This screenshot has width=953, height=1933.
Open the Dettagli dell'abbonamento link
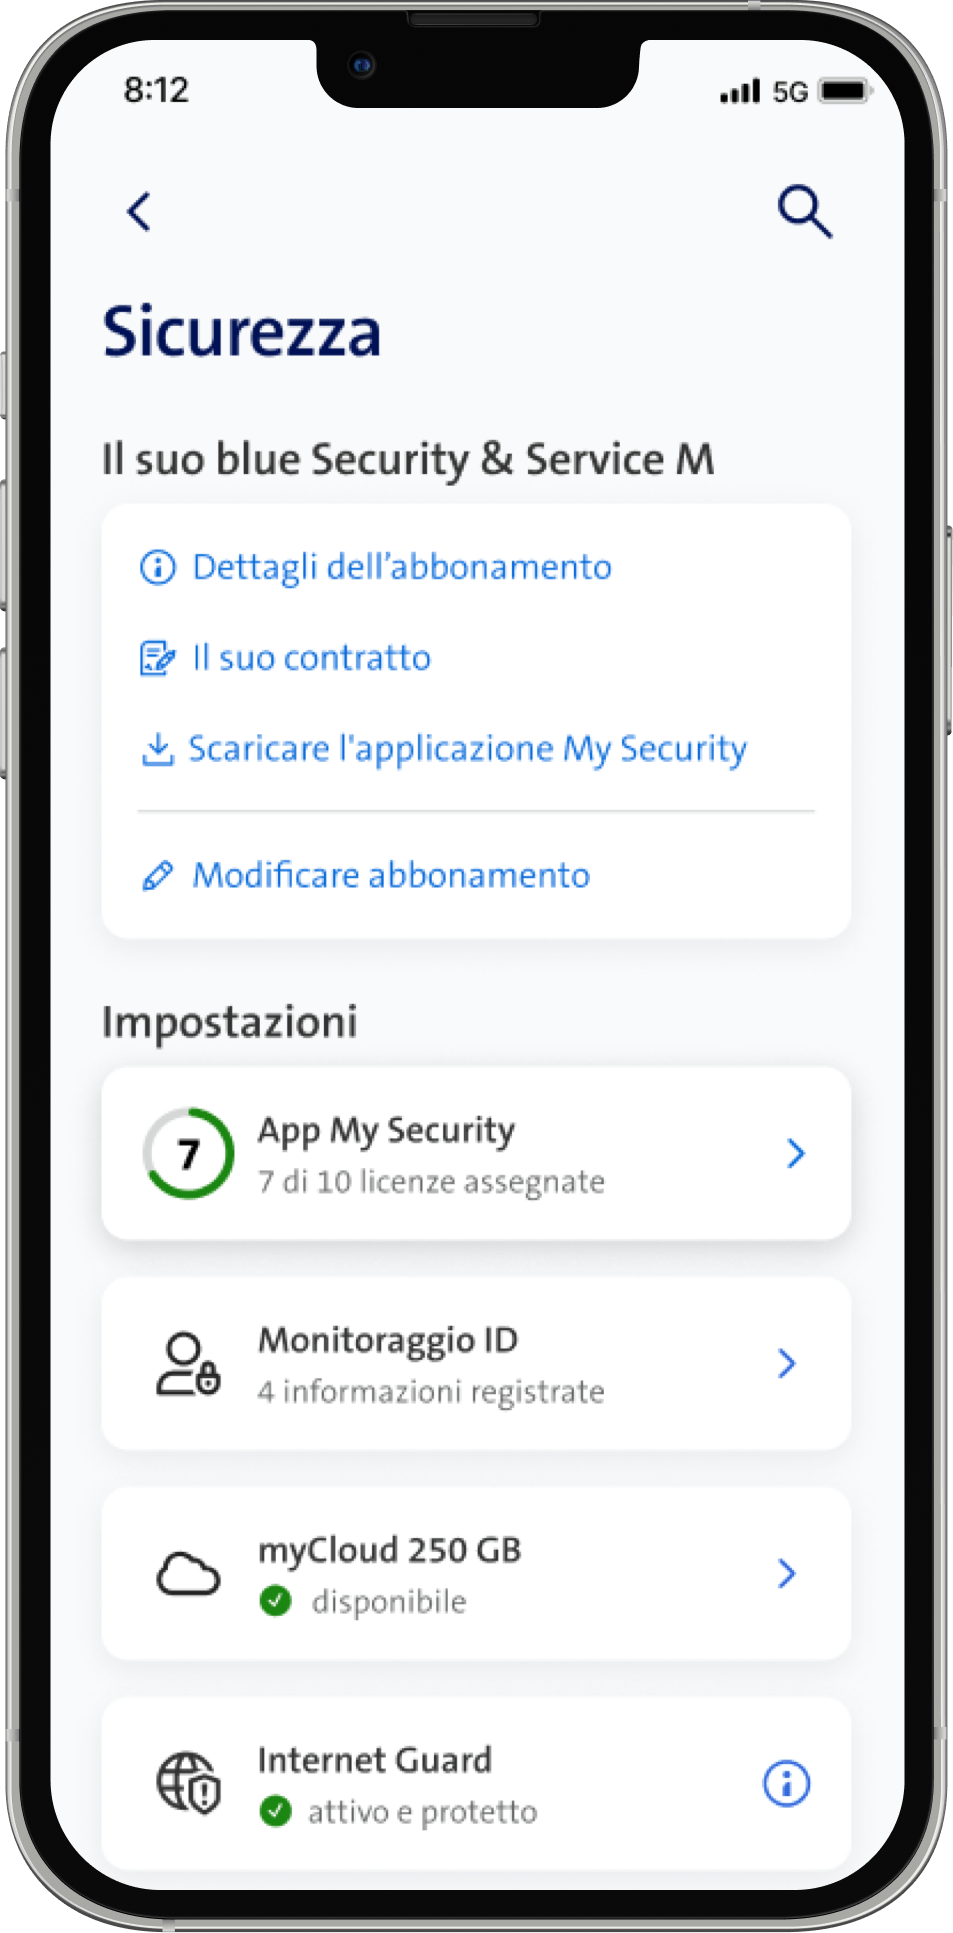pos(402,567)
